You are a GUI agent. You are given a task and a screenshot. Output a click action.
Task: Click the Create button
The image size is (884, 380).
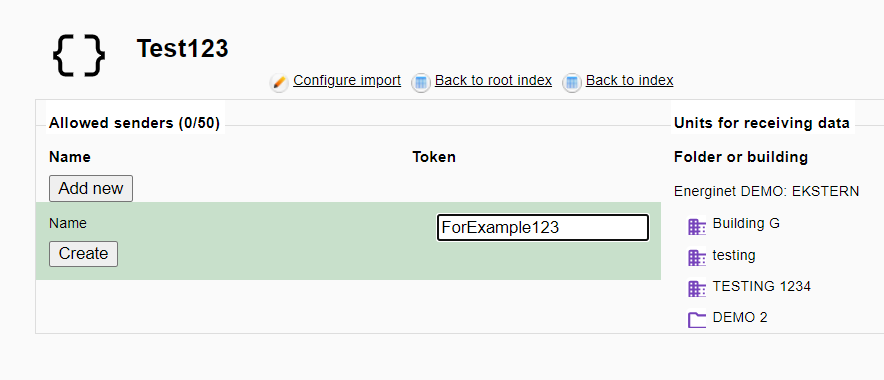click(83, 254)
